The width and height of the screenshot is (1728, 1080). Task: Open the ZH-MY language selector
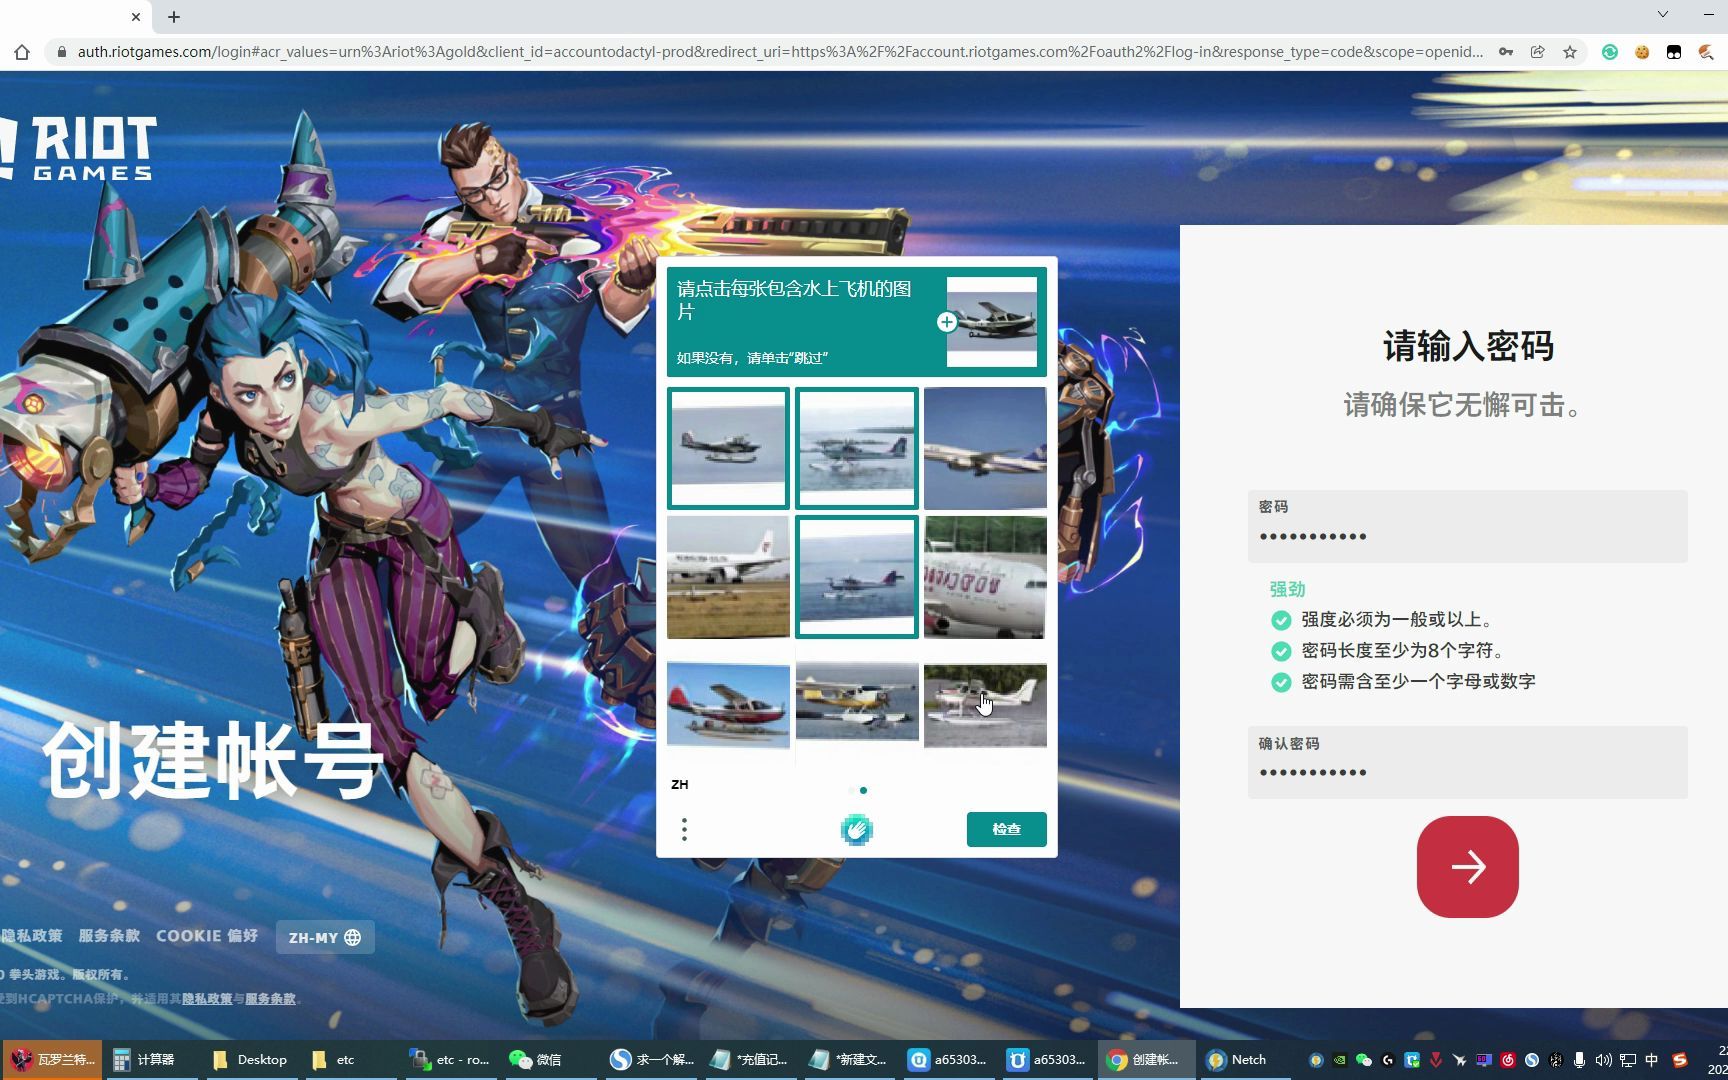pos(325,937)
